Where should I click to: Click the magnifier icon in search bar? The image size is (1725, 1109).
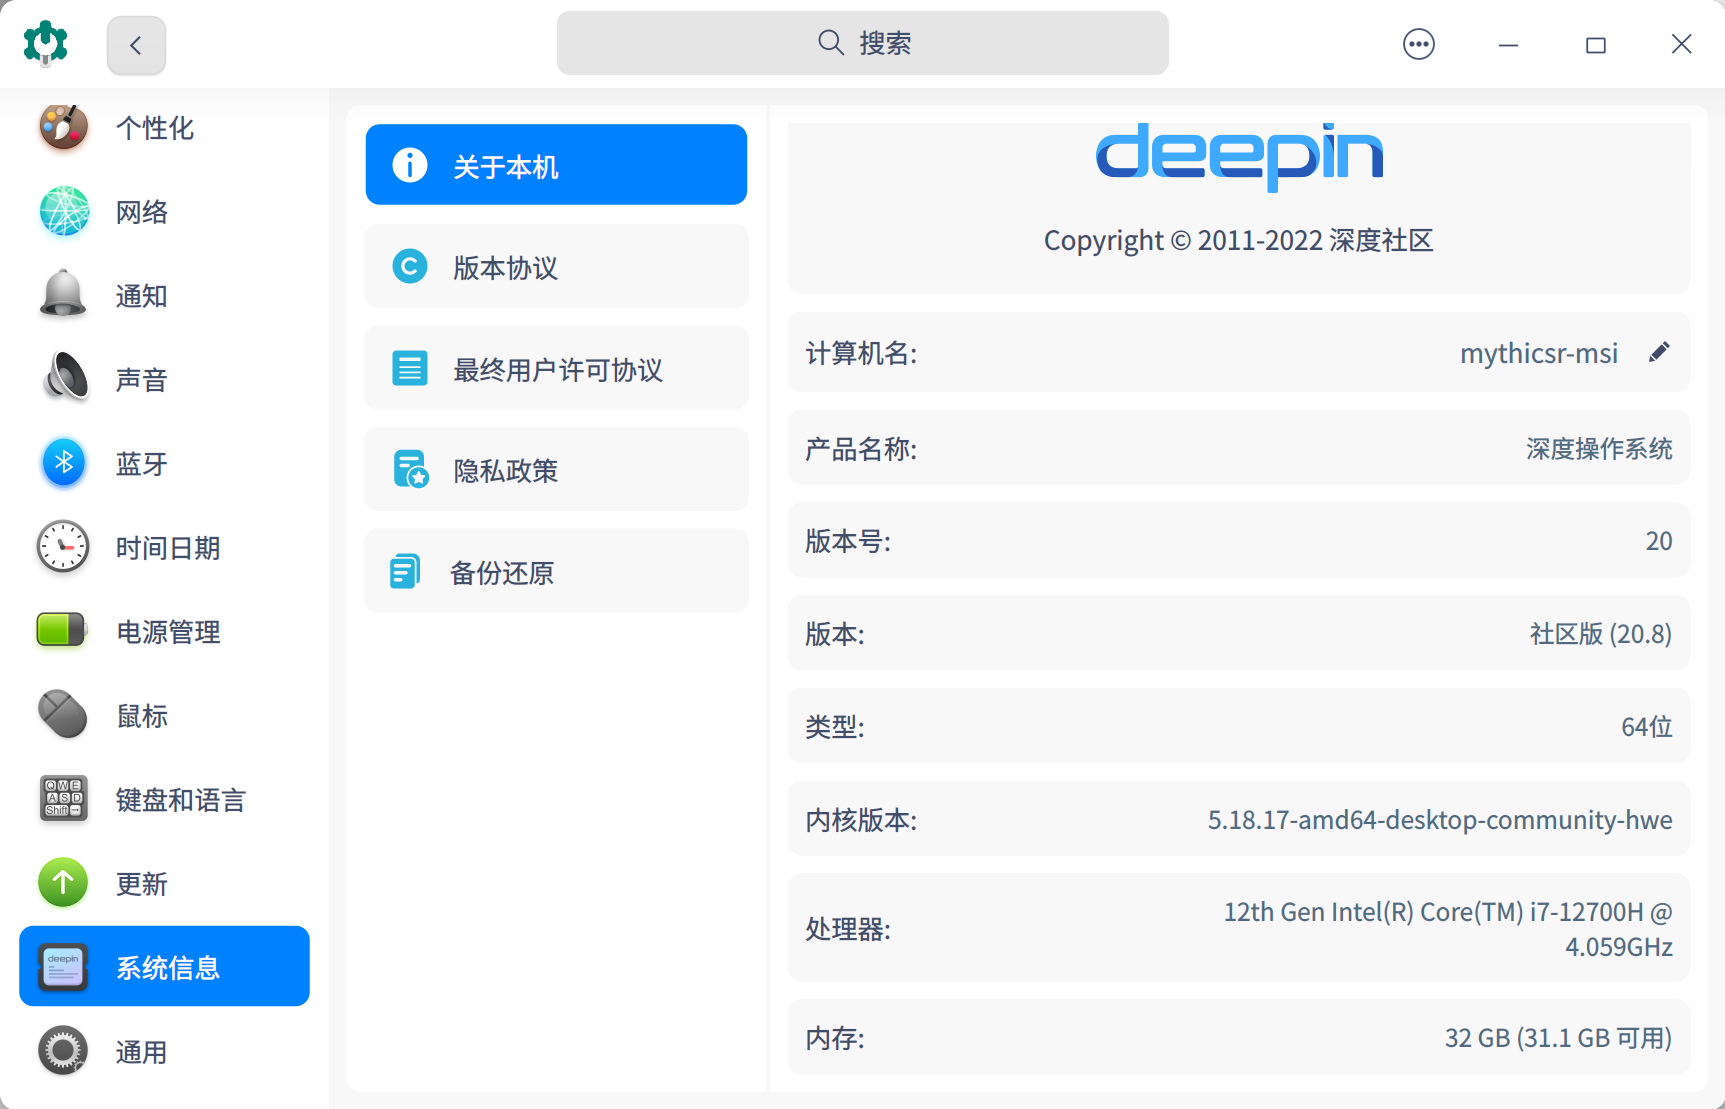831,43
